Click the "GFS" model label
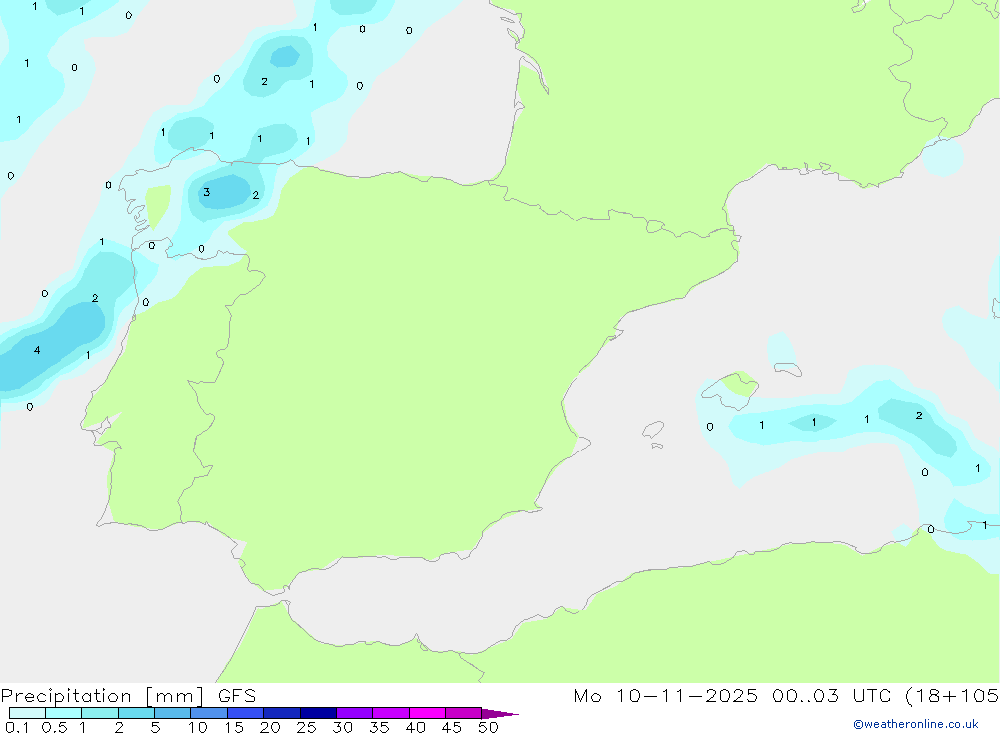The height and width of the screenshot is (733, 1000). click(x=237, y=696)
